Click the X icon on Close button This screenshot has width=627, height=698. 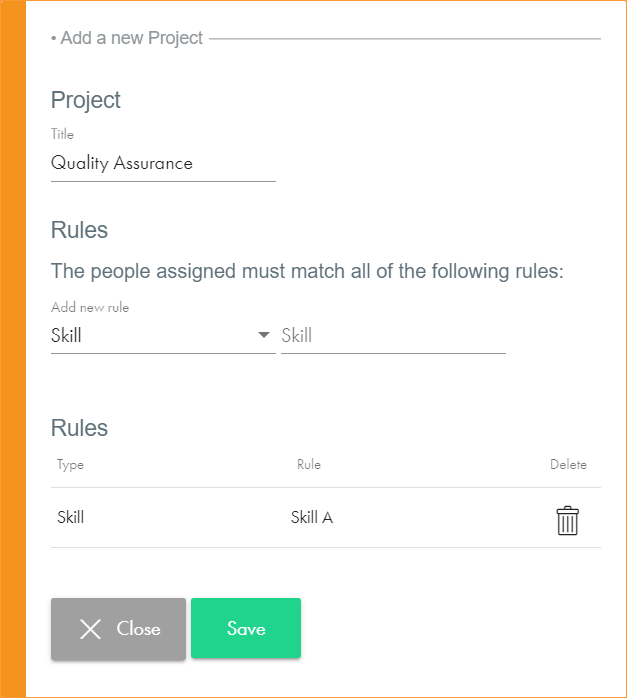(91, 629)
